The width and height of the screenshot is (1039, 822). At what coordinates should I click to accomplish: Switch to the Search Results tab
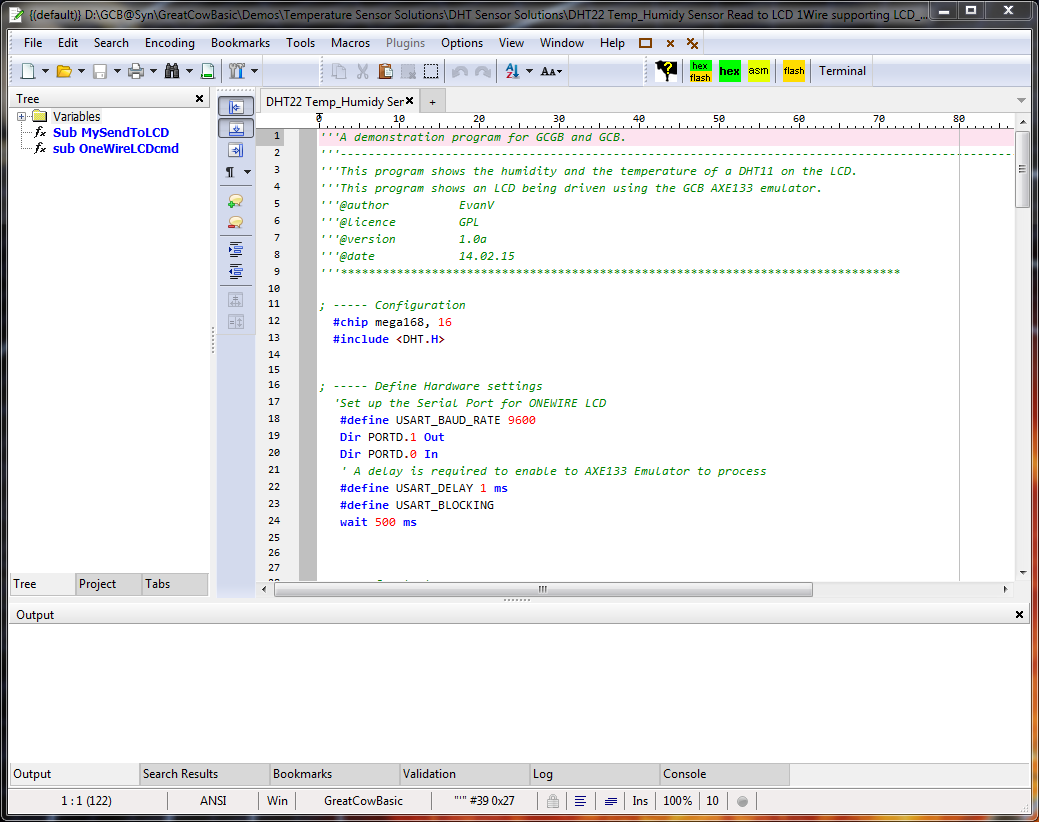point(180,774)
